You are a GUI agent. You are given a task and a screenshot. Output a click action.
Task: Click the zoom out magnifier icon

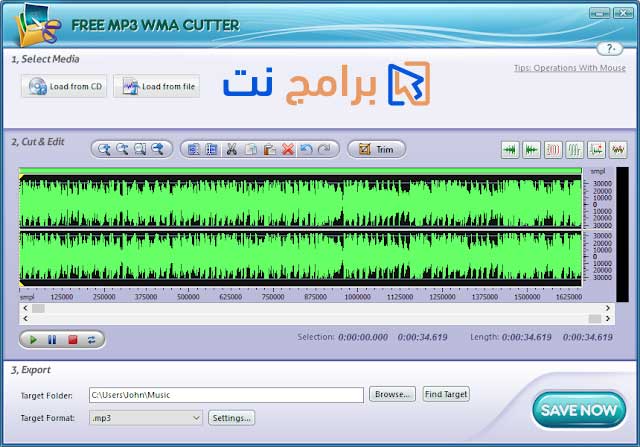122,149
